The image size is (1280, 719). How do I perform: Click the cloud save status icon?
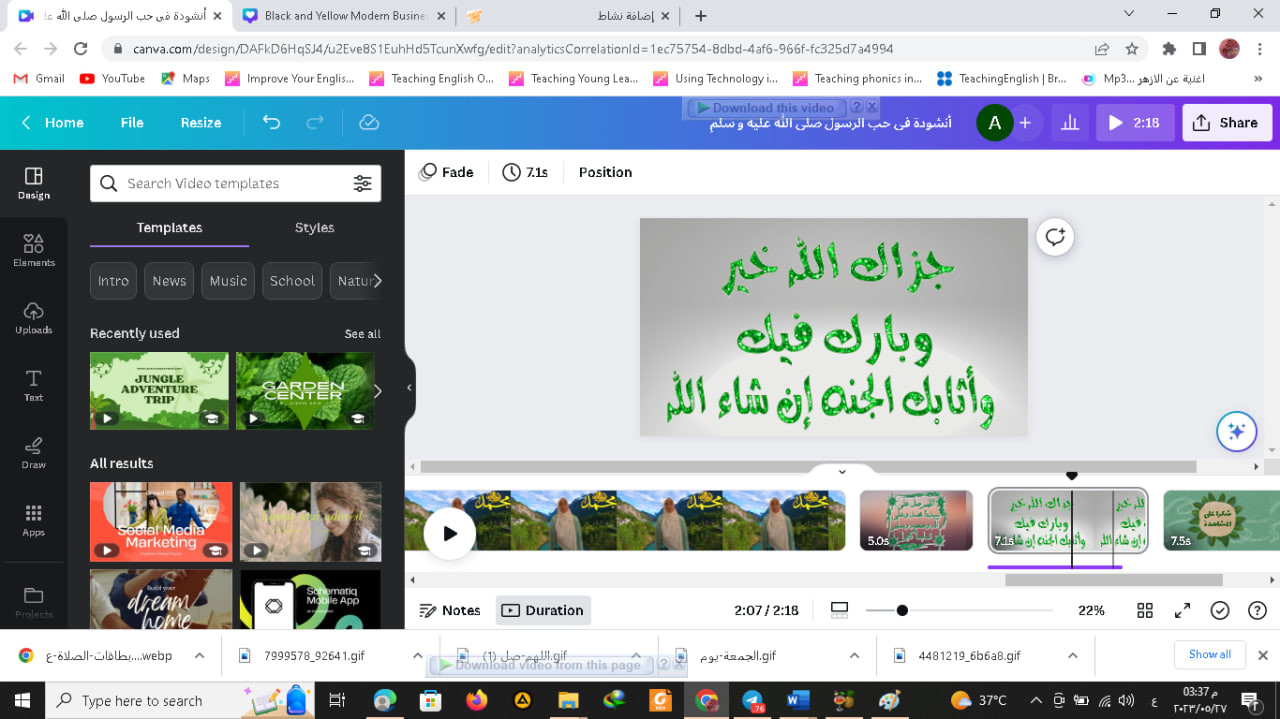coord(369,122)
